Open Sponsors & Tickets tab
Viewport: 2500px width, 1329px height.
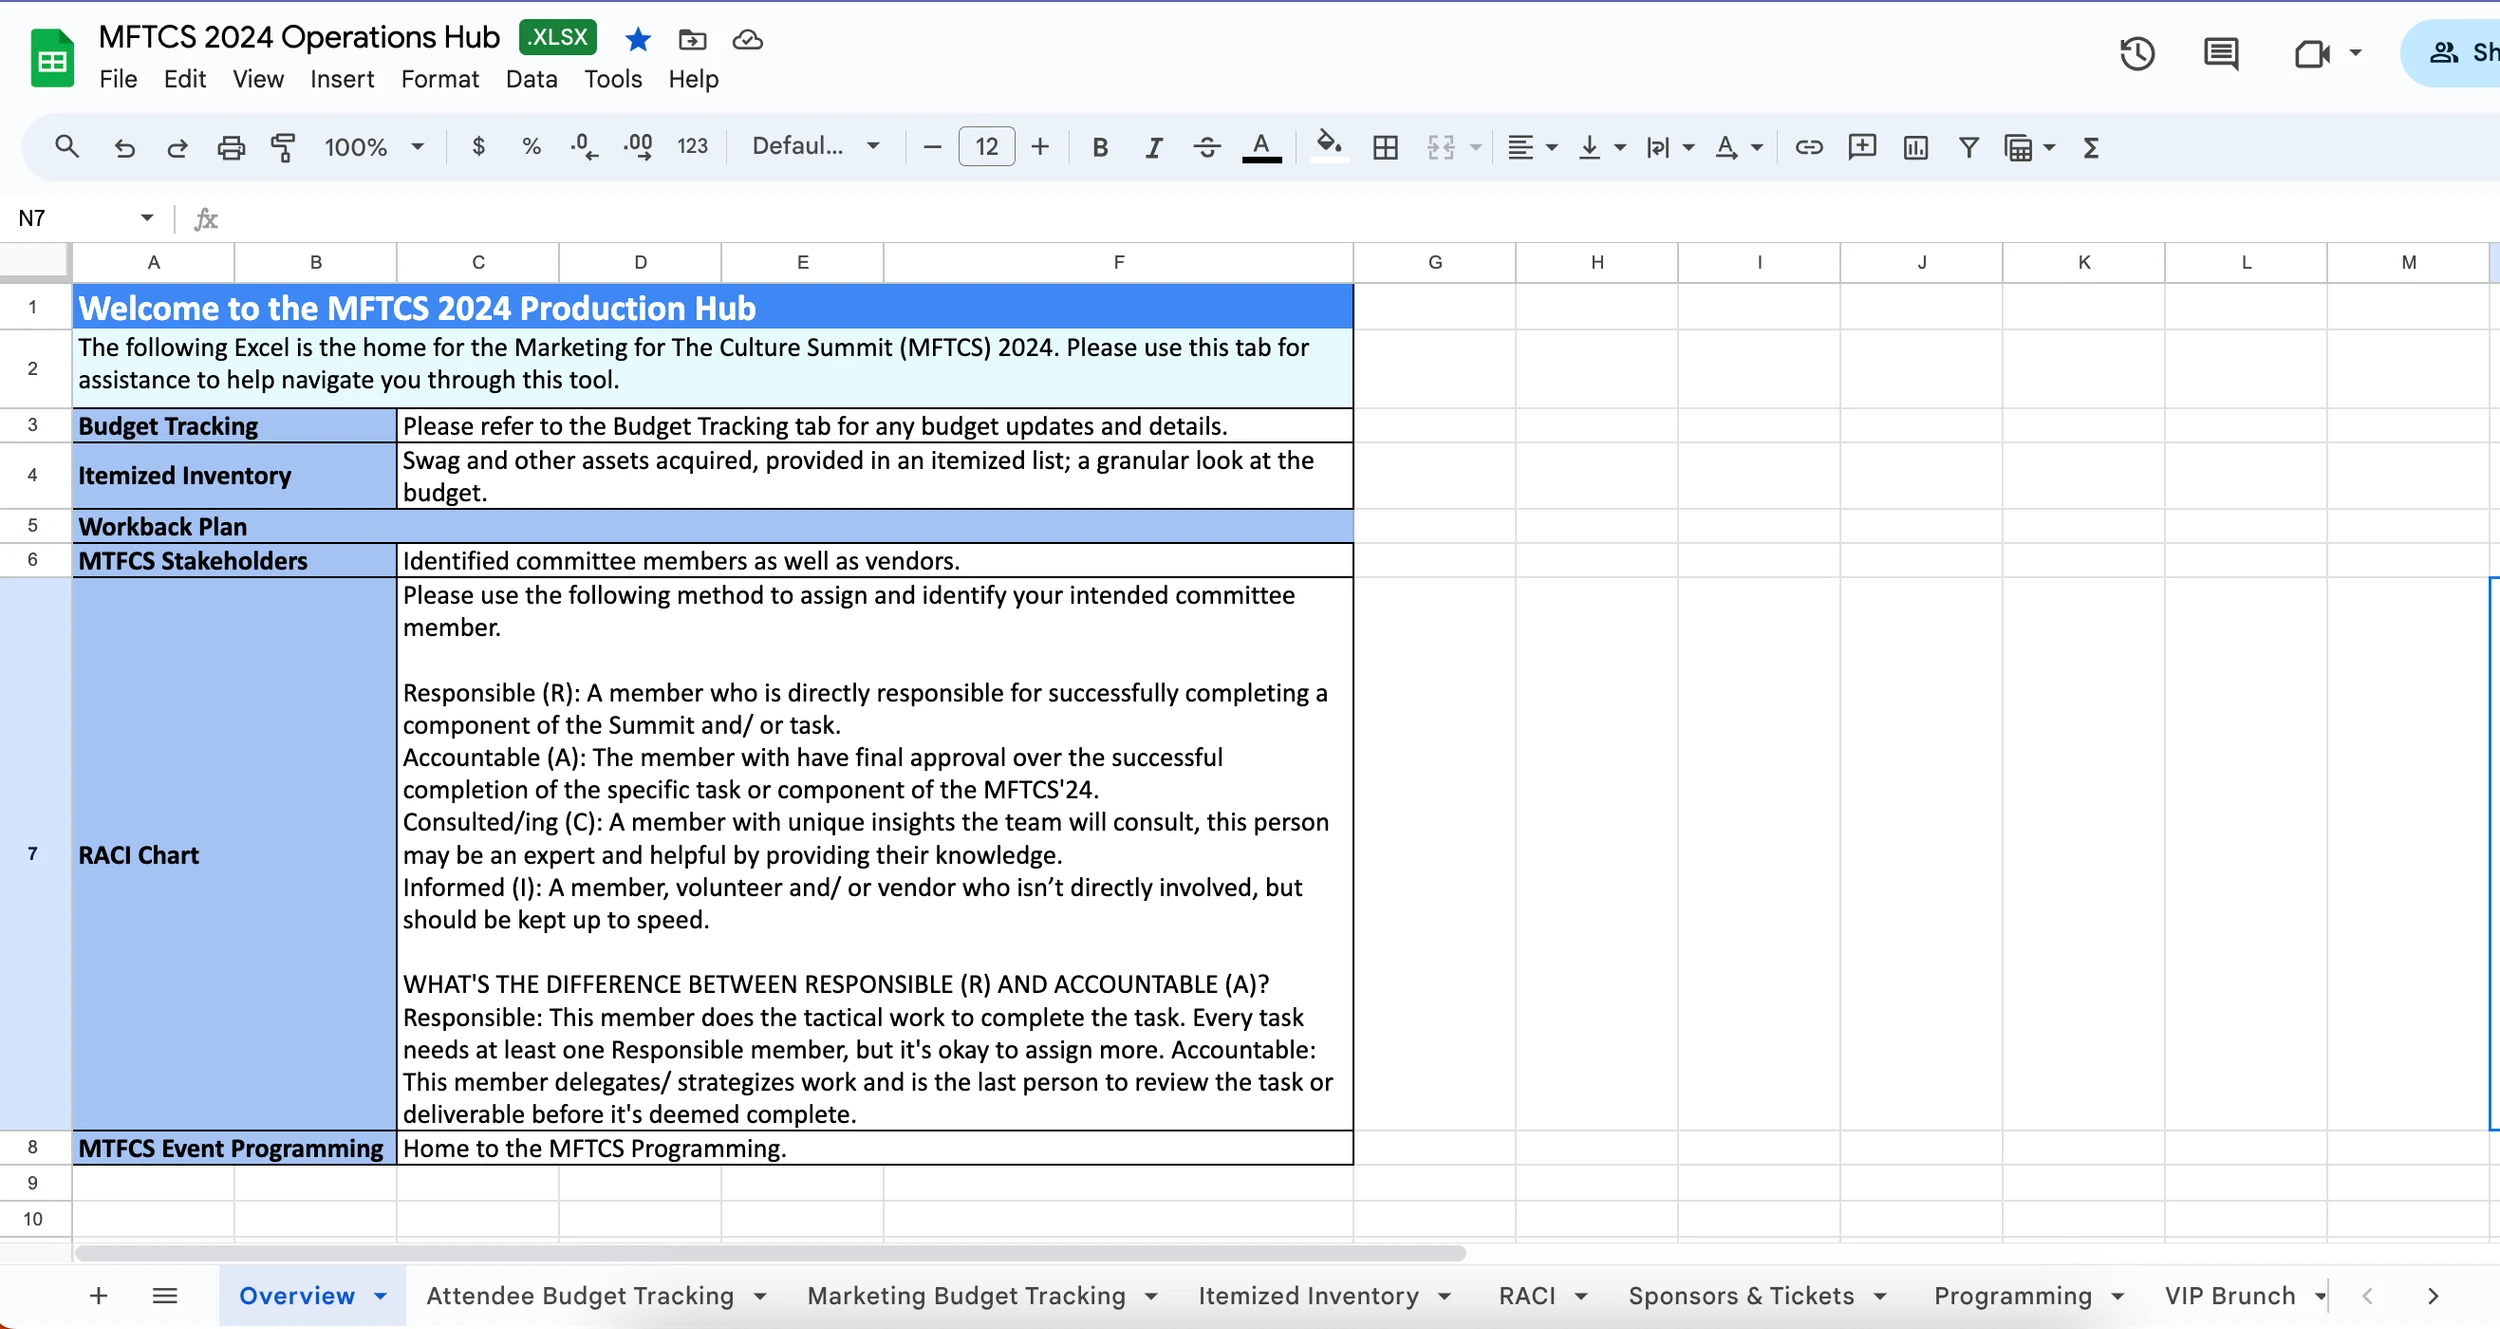1741,1296
